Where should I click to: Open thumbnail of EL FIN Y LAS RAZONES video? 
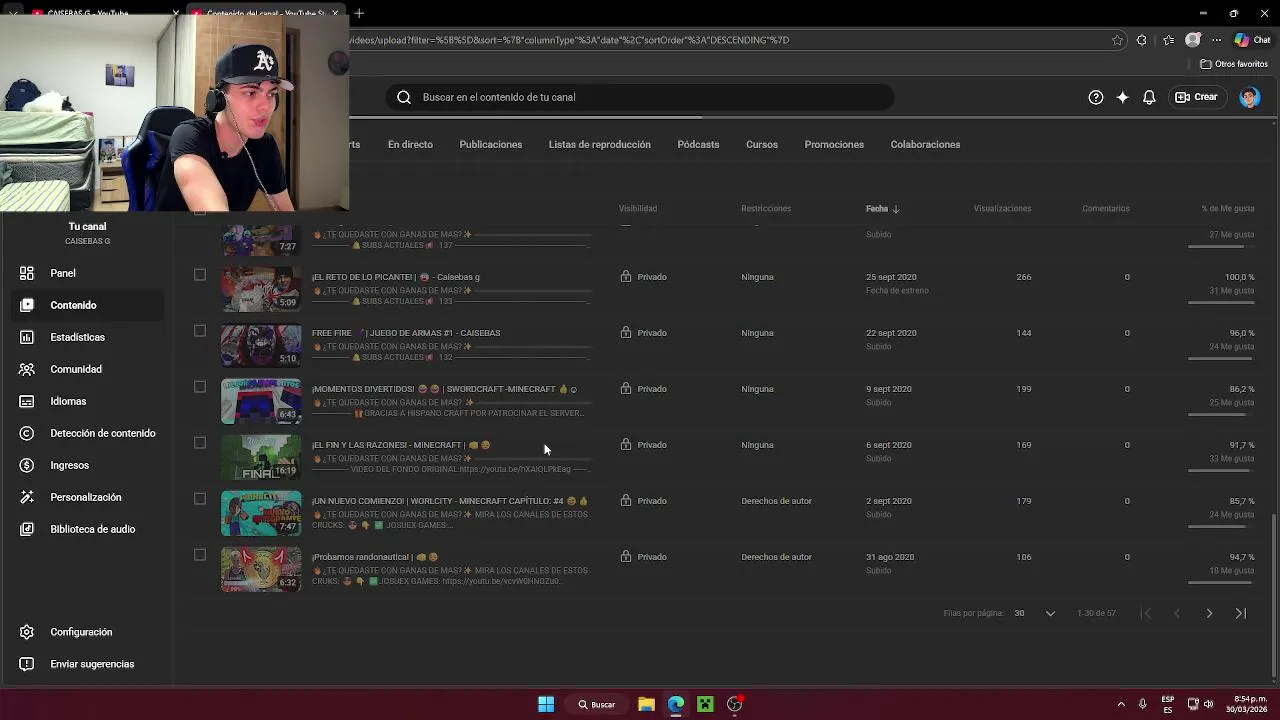[261, 457]
